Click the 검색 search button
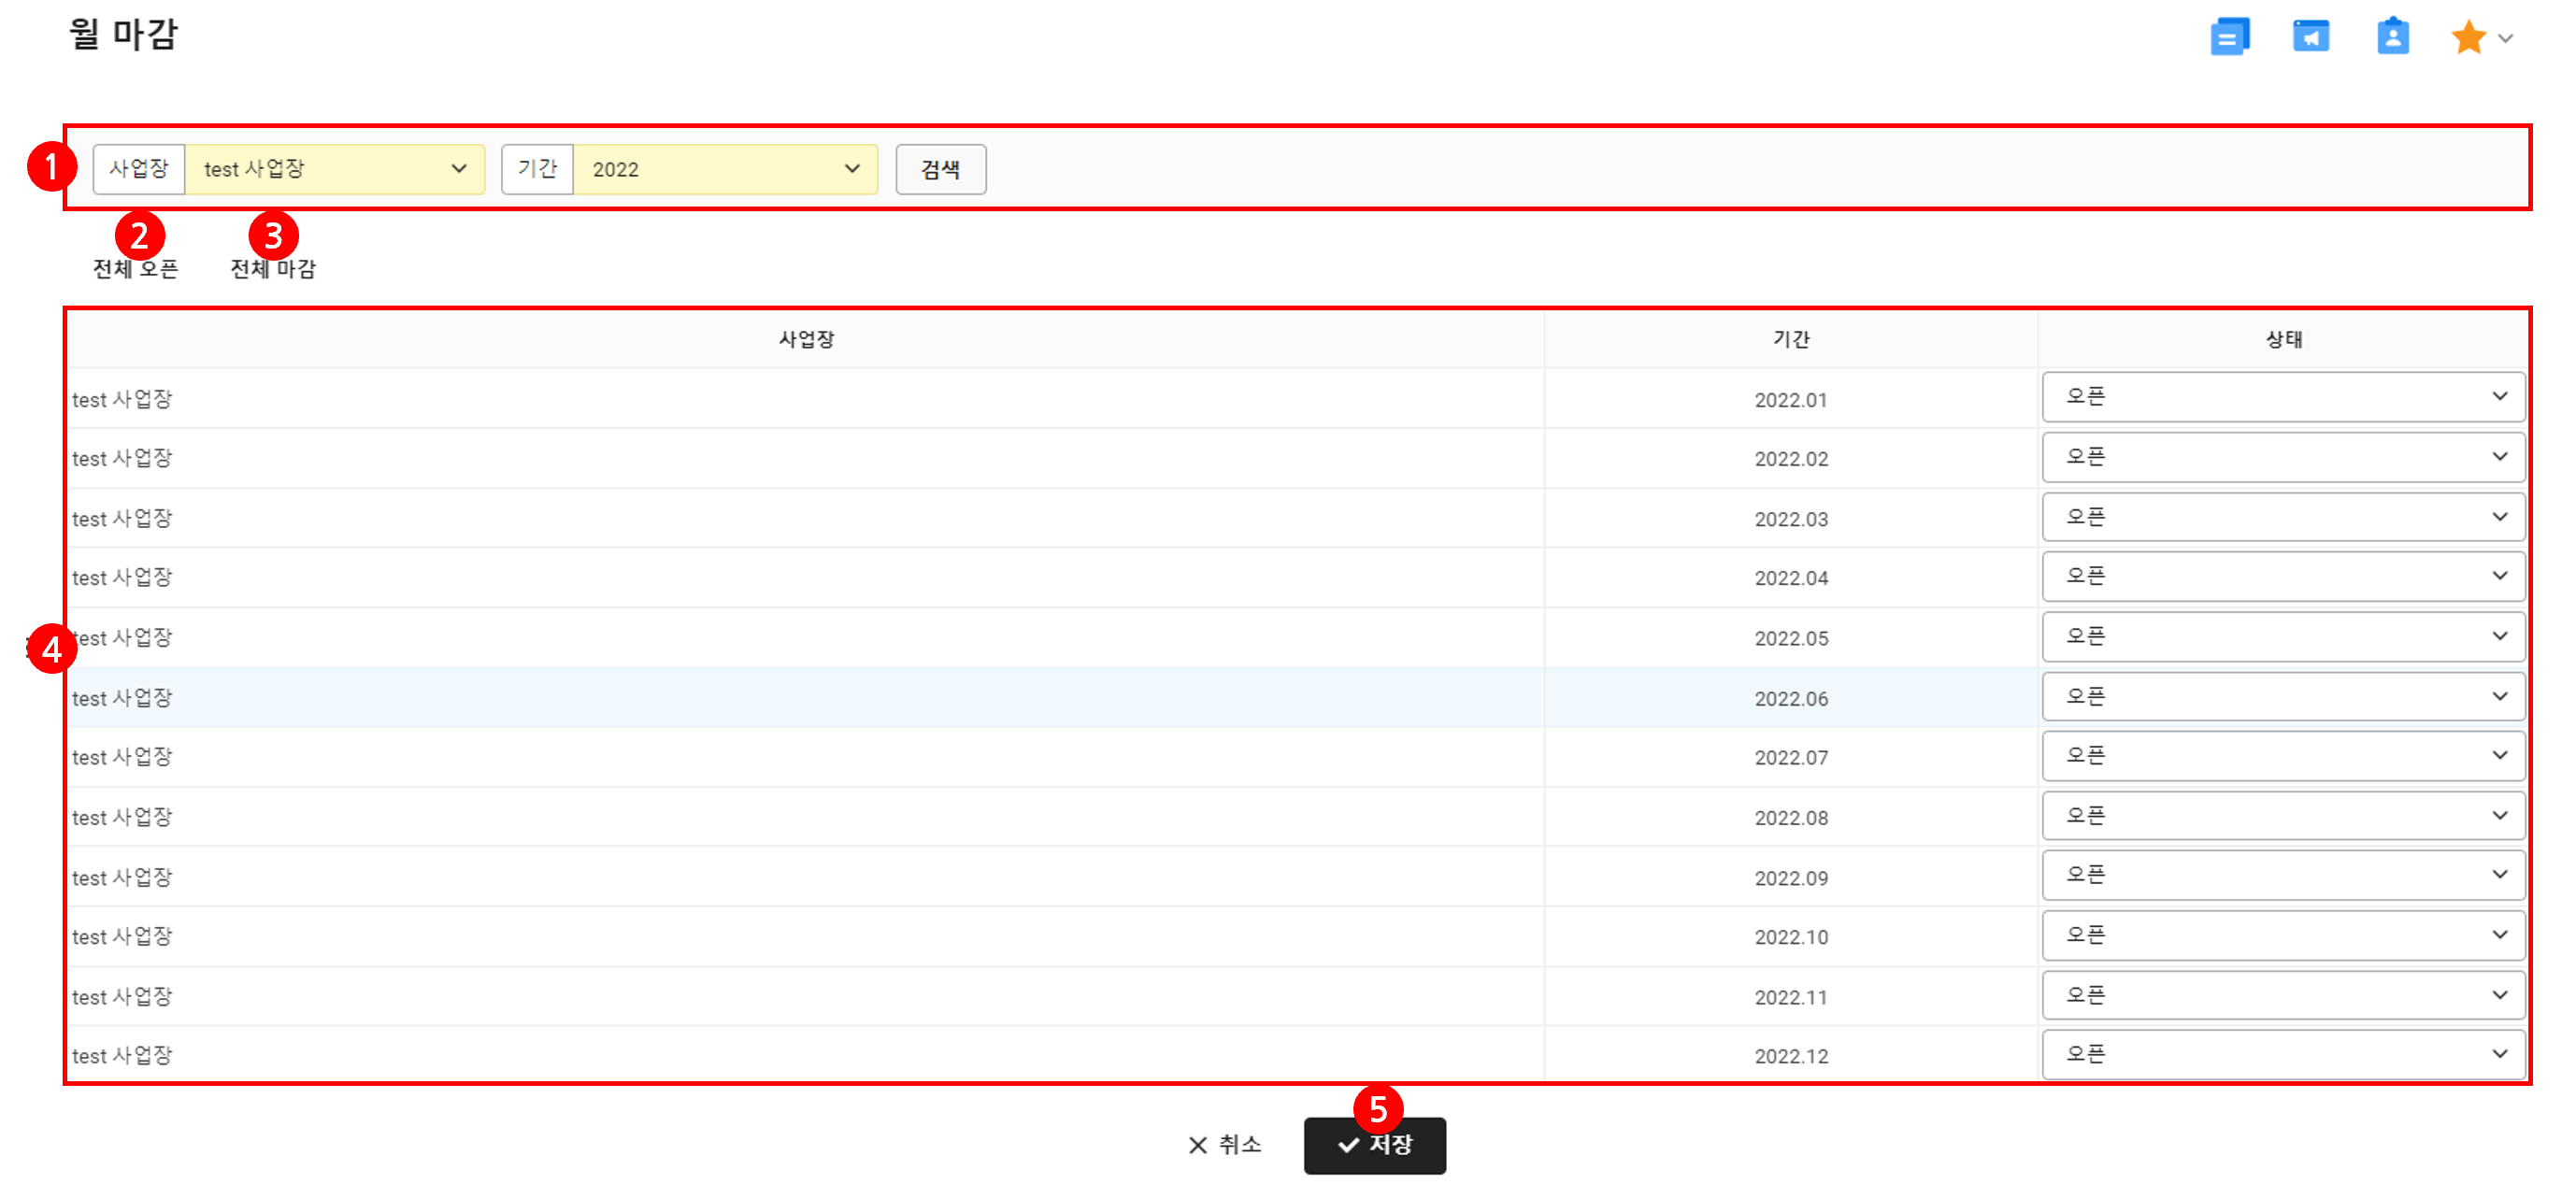2576x1184 pixels. pyautogui.click(x=940, y=169)
